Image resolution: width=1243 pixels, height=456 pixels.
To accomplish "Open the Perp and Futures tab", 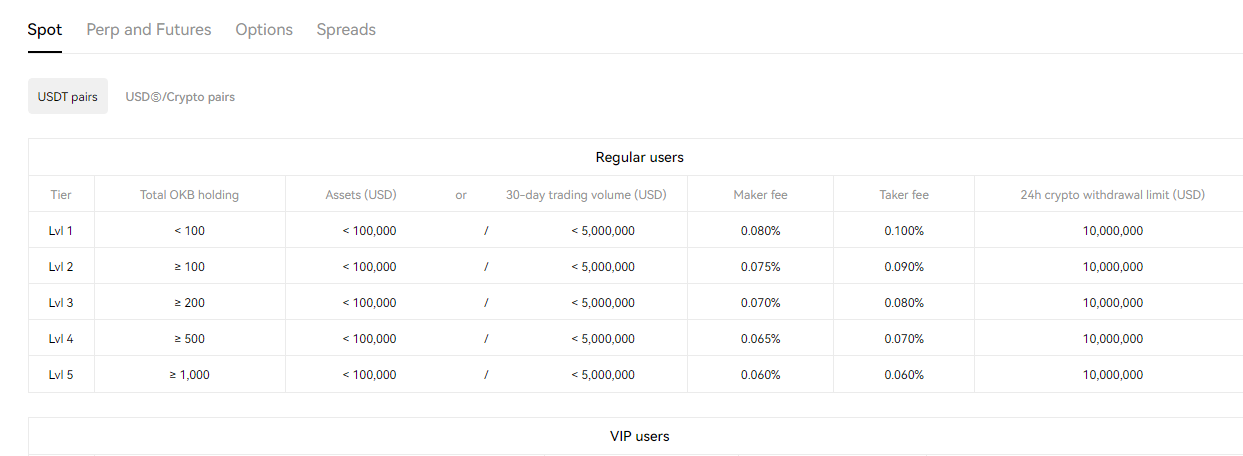I will click(x=149, y=30).
